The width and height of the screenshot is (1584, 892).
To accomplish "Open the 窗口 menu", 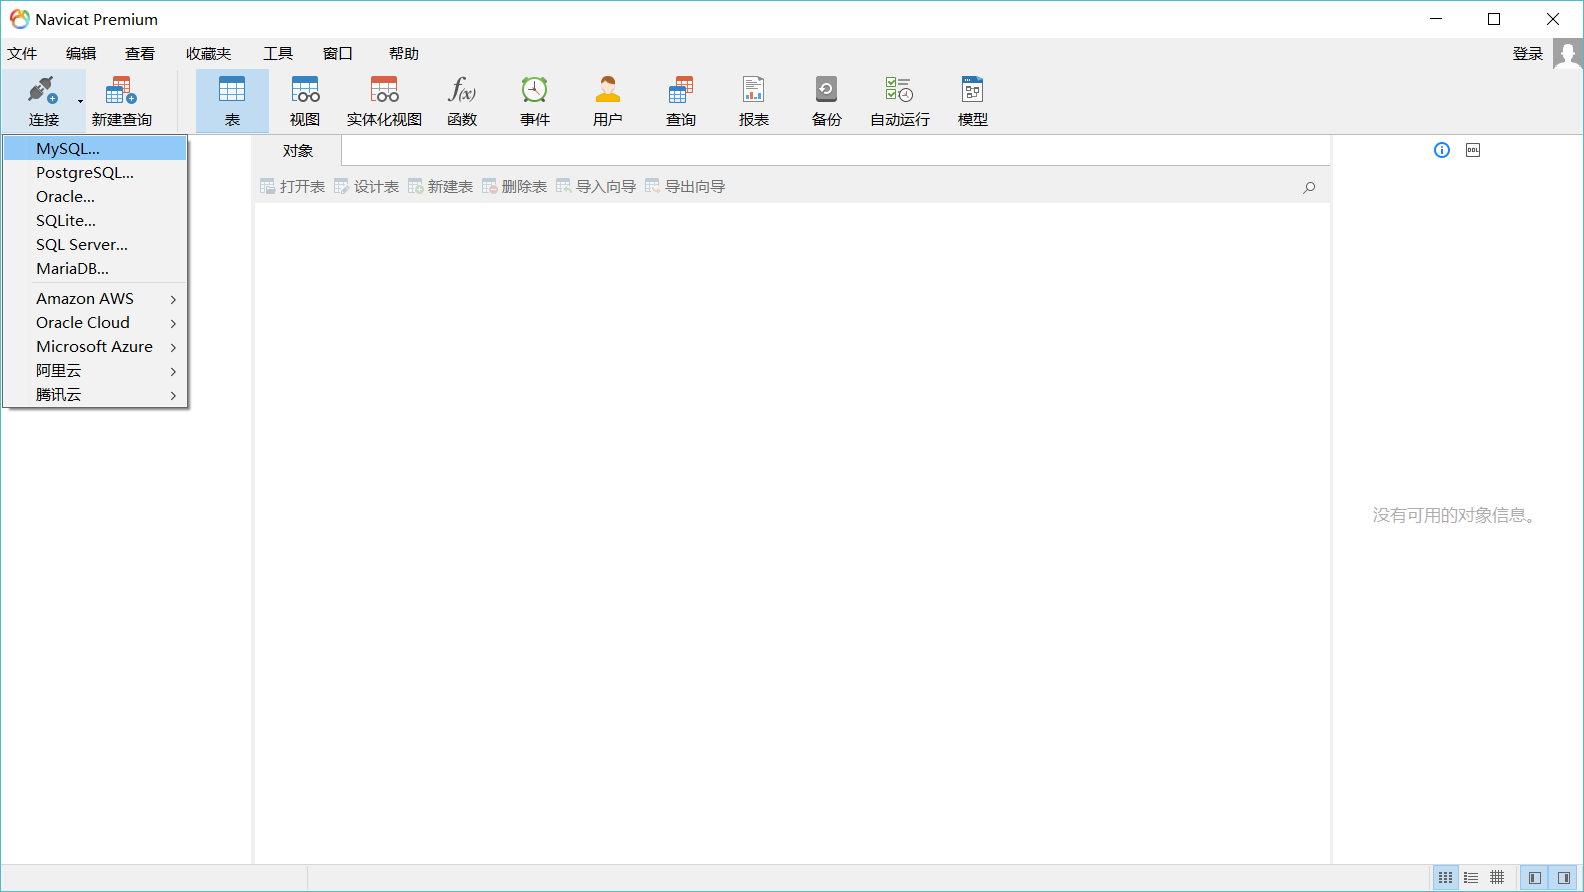I will pyautogui.click(x=338, y=54).
